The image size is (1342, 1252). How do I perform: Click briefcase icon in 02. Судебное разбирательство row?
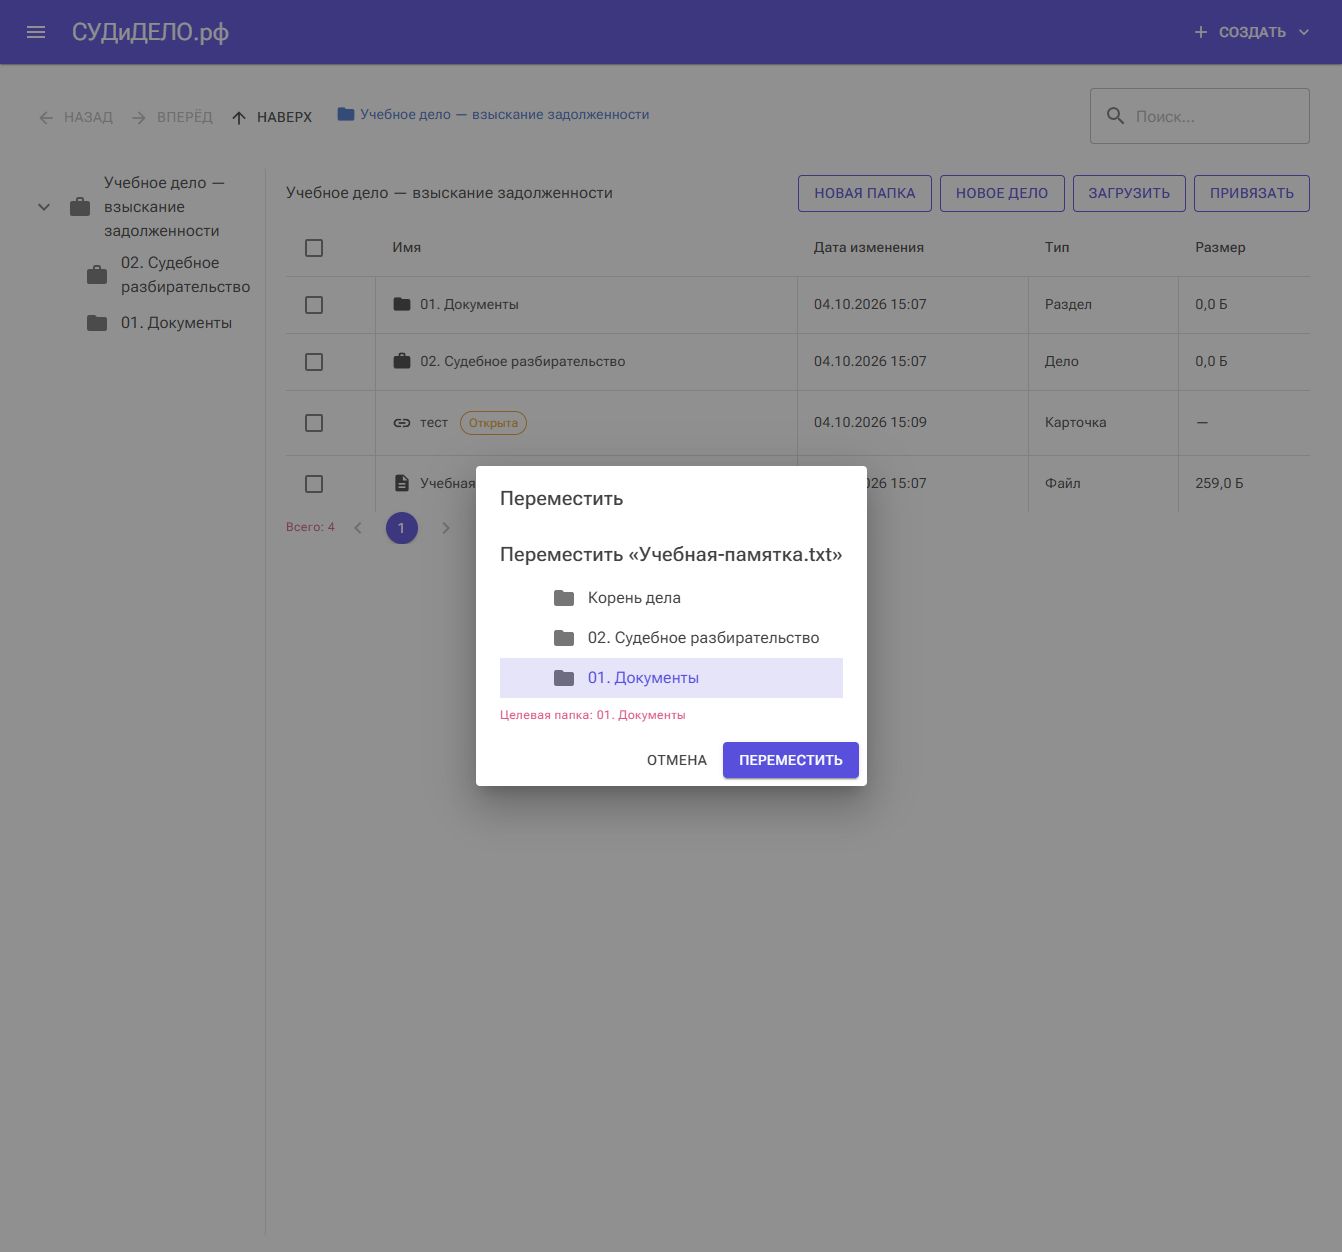402,361
